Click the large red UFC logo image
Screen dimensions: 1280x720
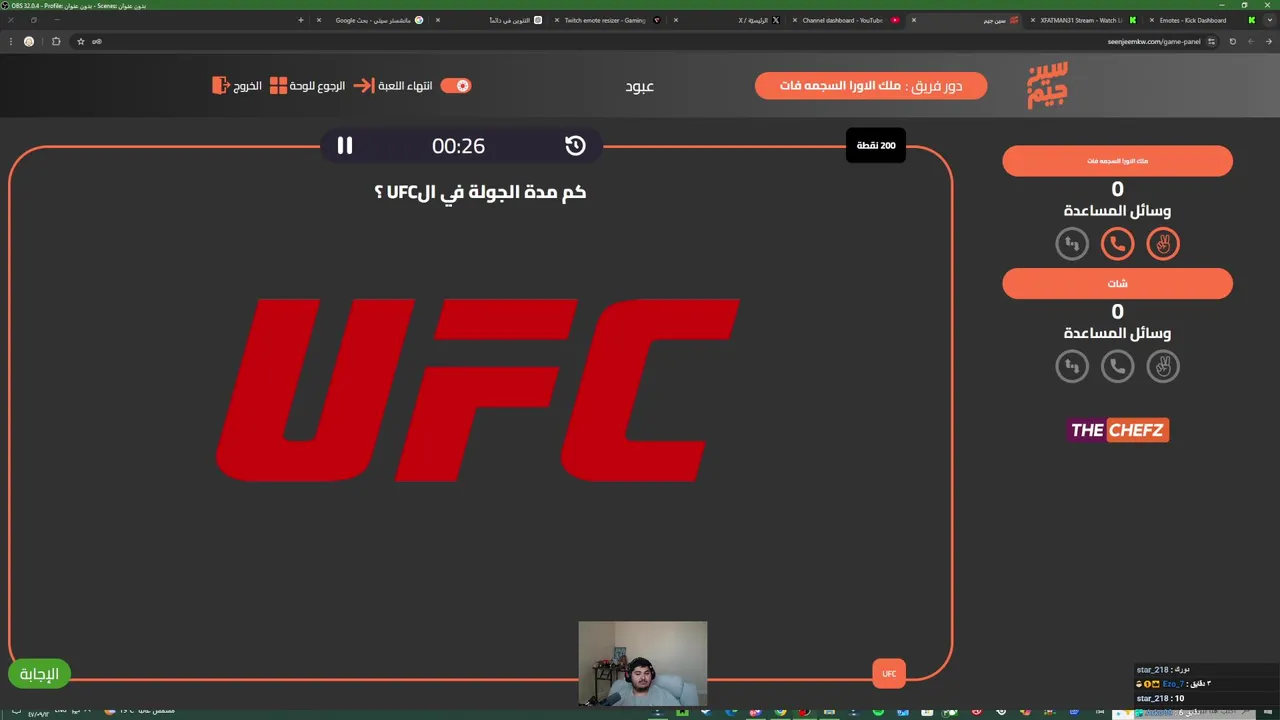pos(478,390)
